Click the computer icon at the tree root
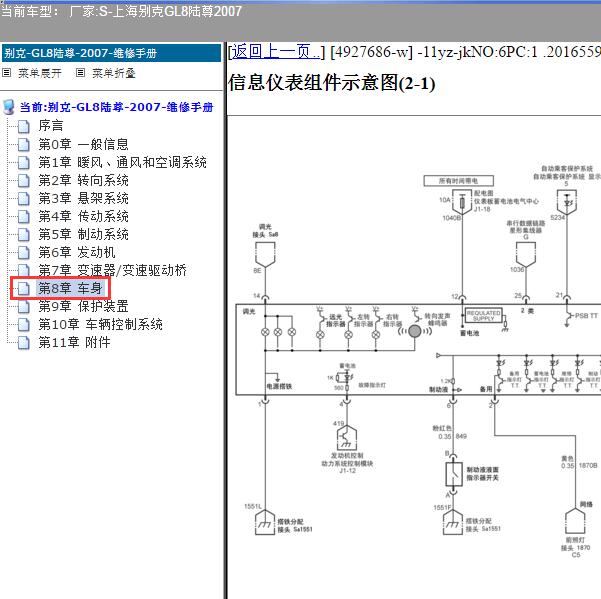 (8, 107)
